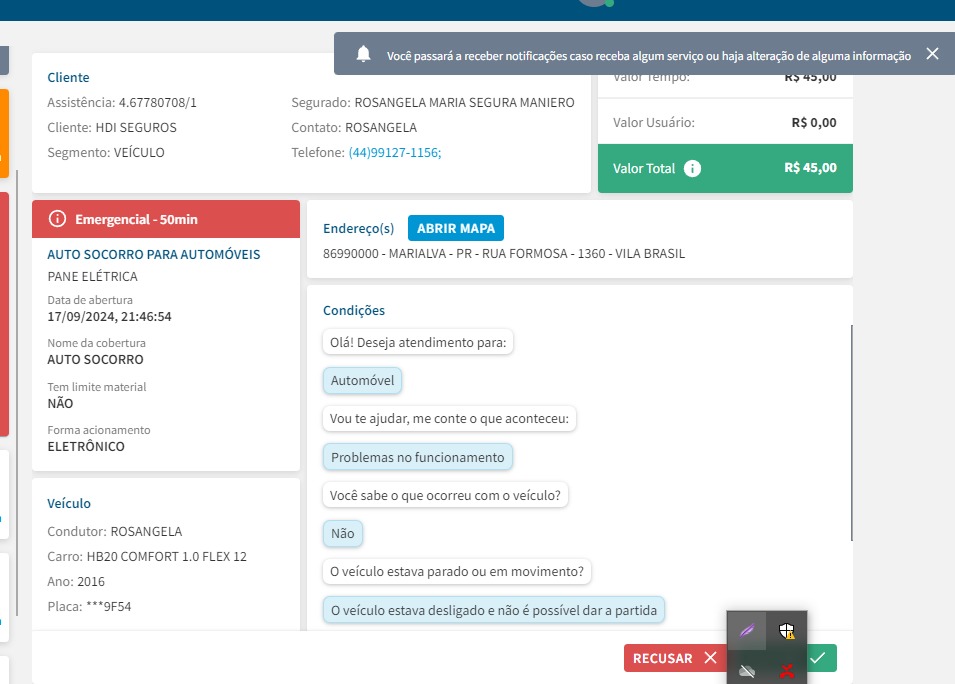Open the Valor Total info icon
The height and width of the screenshot is (684, 955).
click(x=692, y=169)
